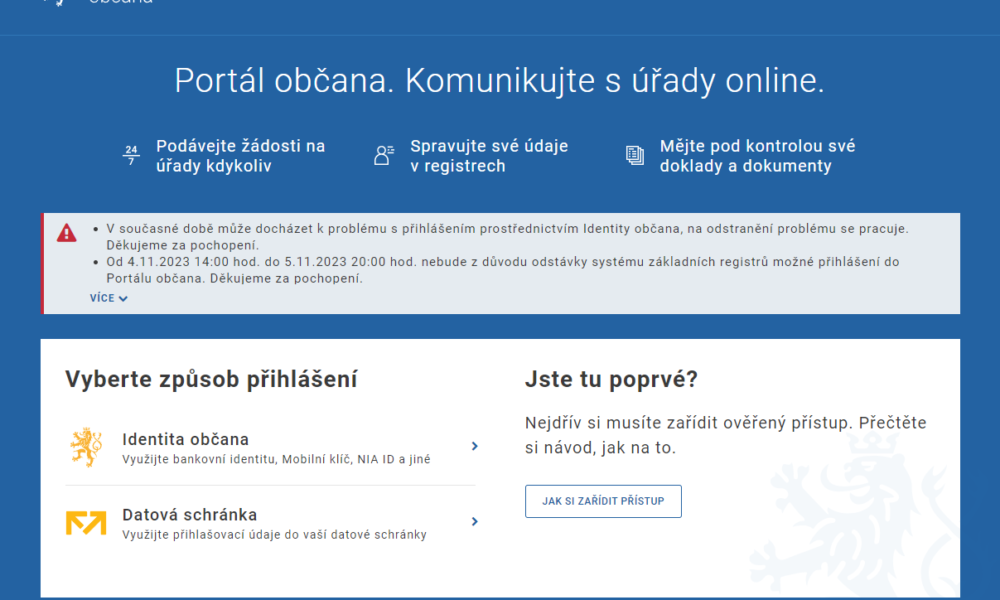The height and width of the screenshot is (600, 1000).
Task: Click the chevron arrow next to Datová schránka
Action: tap(475, 522)
